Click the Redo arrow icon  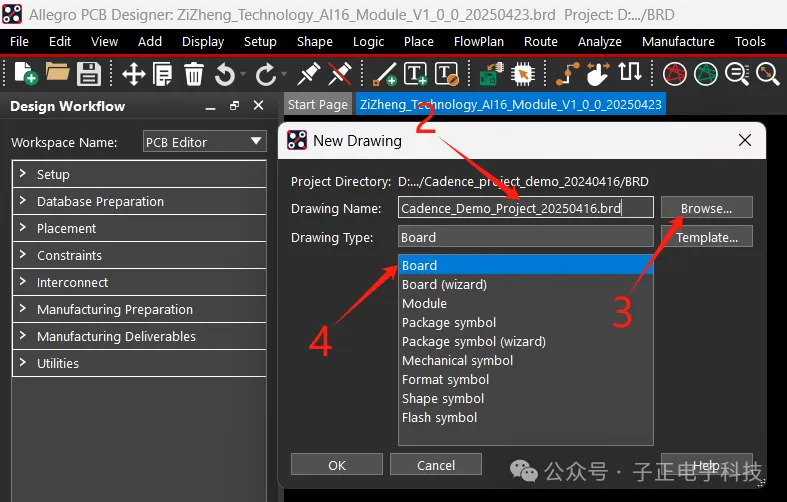point(266,75)
